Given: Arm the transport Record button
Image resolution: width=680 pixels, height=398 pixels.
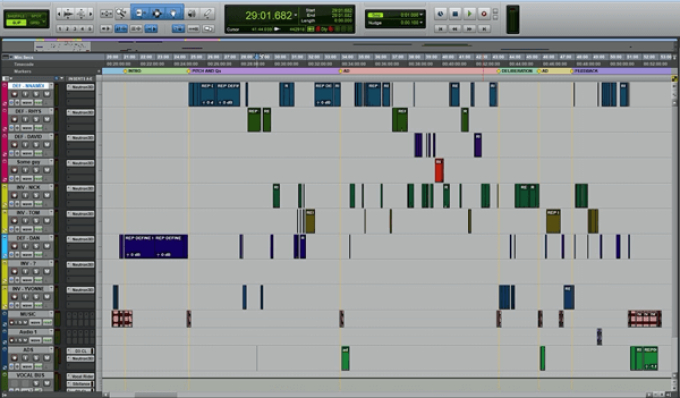Looking at the screenshot, I should pyautogui.click(x=484, y=14).
